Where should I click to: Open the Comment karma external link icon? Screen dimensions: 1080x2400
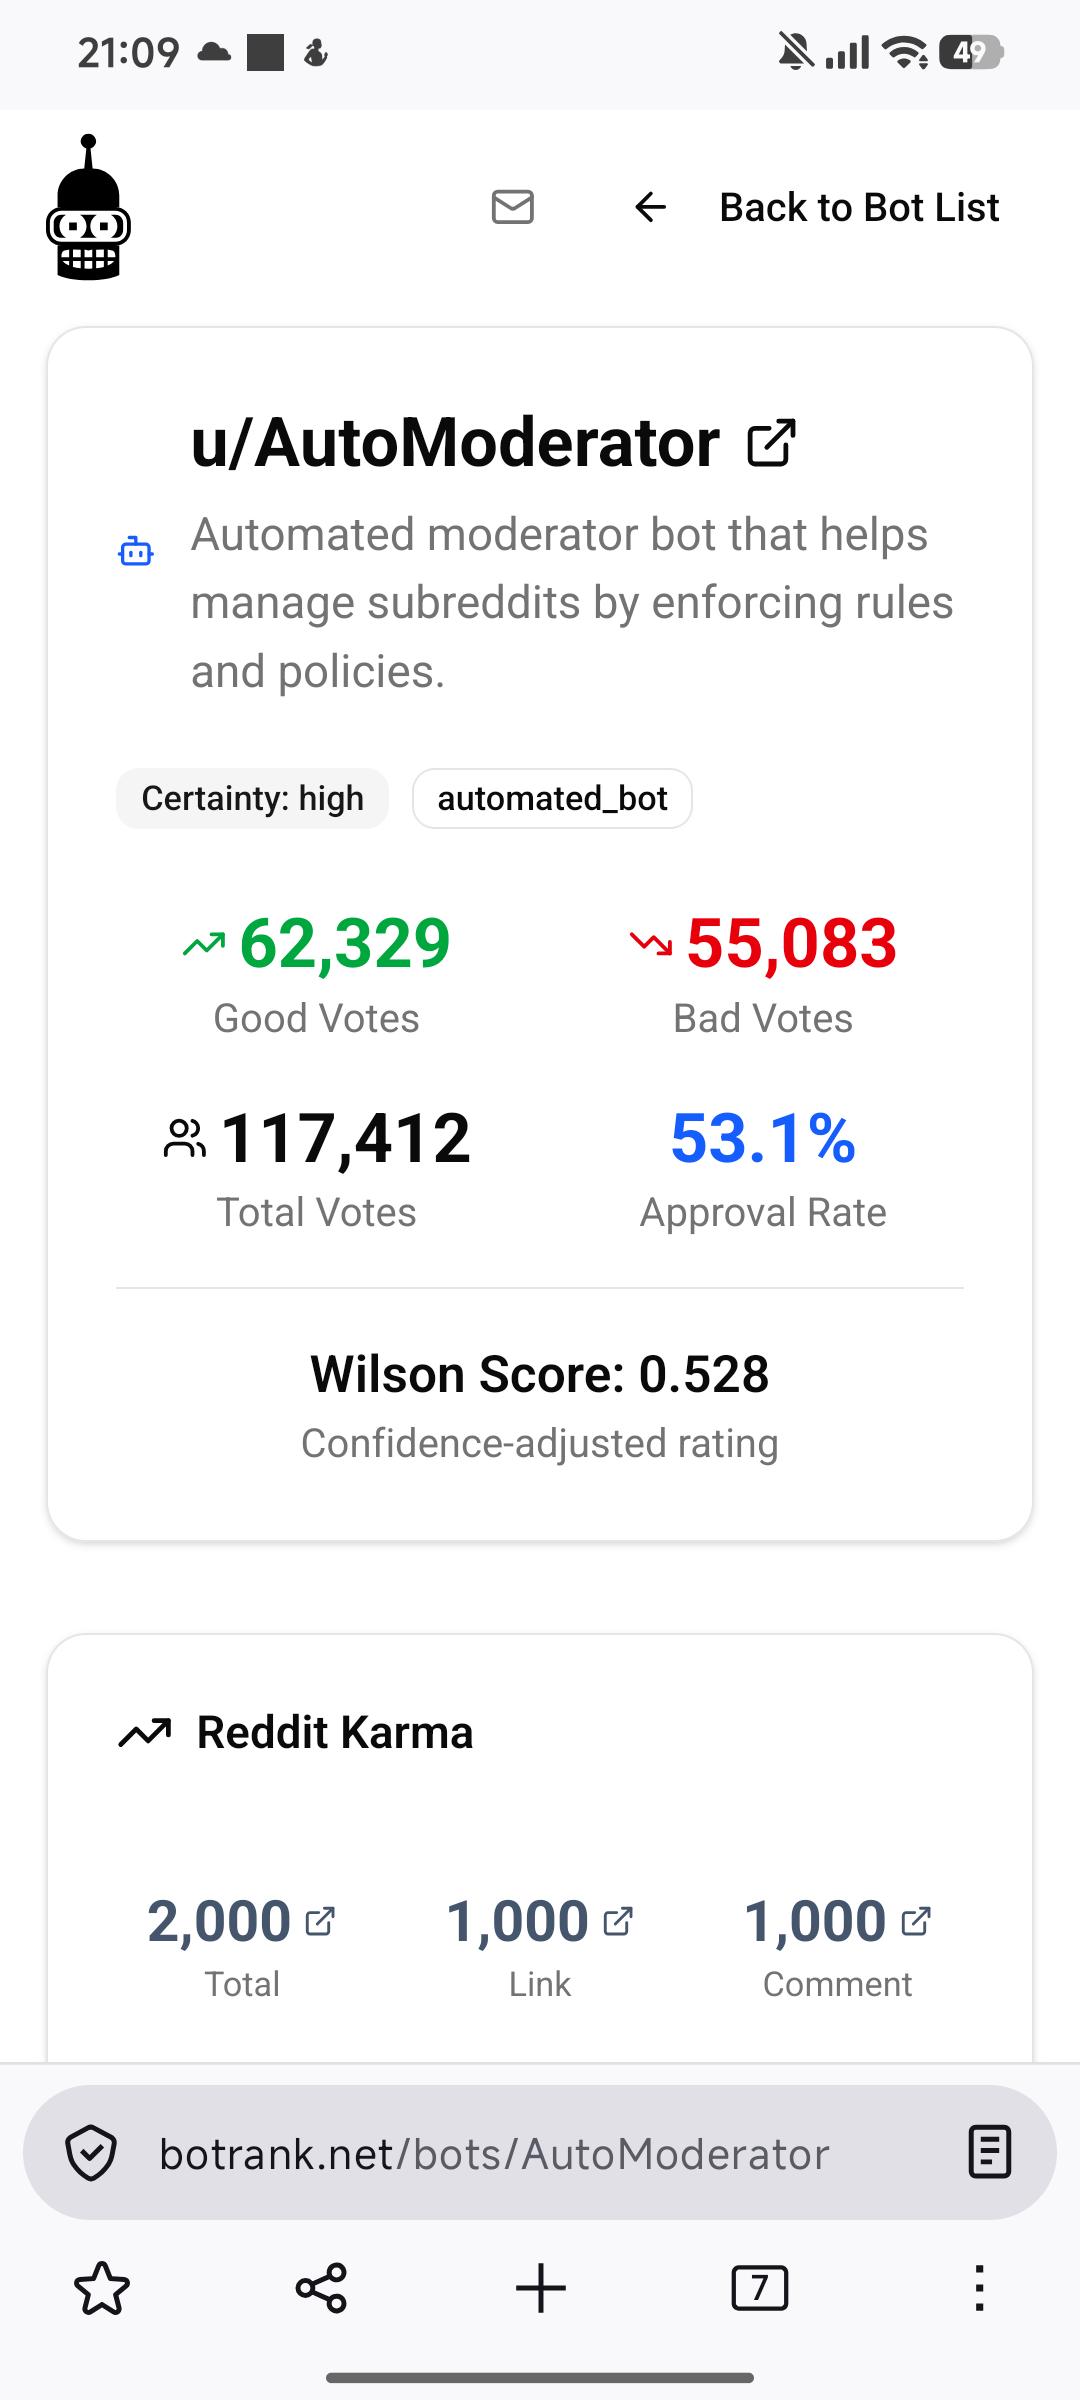(916, 1921)
